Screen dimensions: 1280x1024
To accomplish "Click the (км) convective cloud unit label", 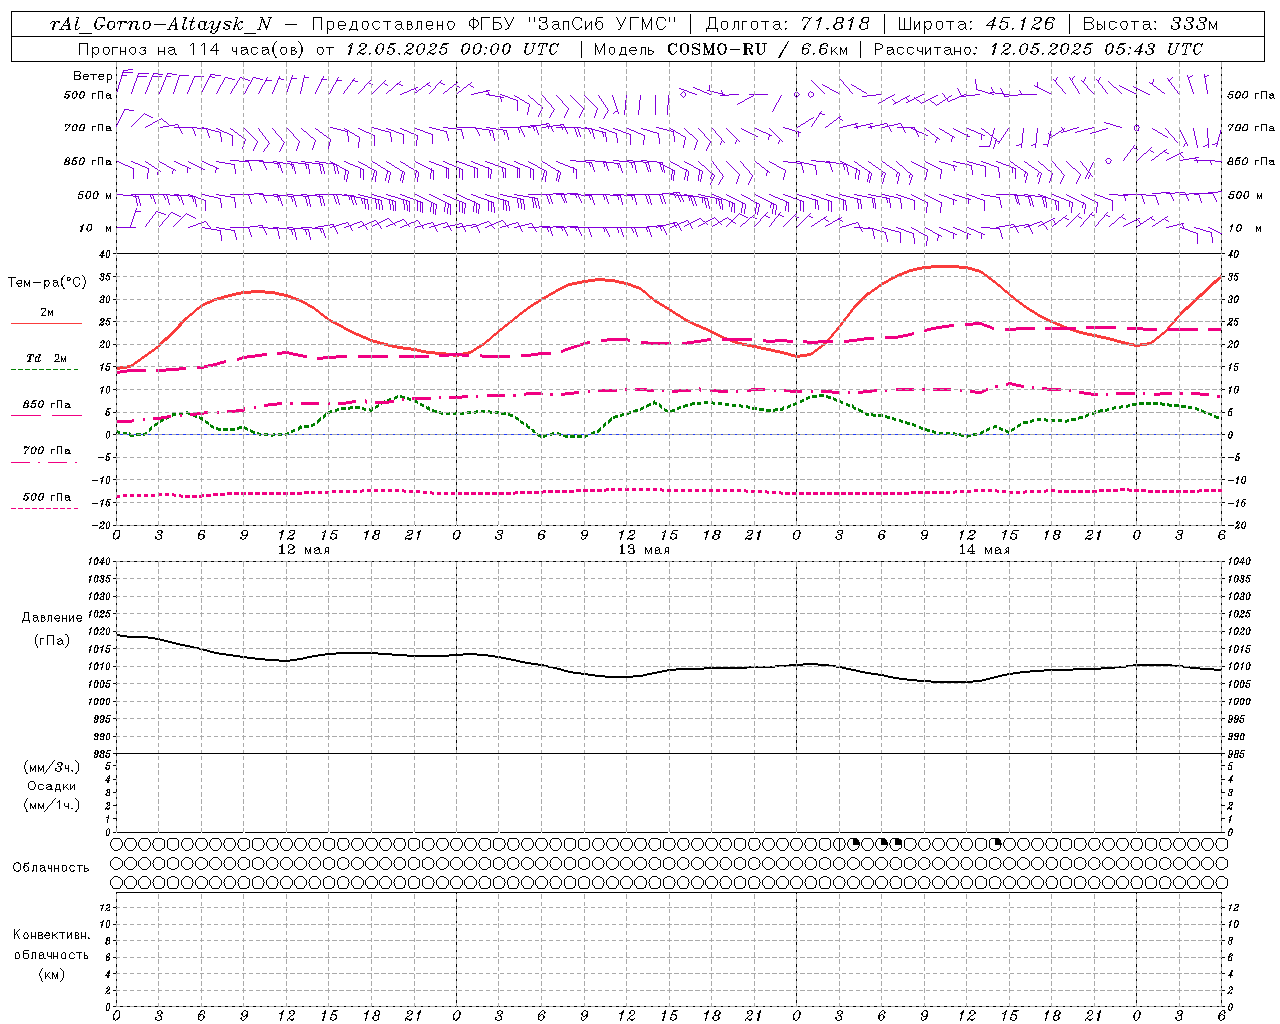I will point(52,974).
